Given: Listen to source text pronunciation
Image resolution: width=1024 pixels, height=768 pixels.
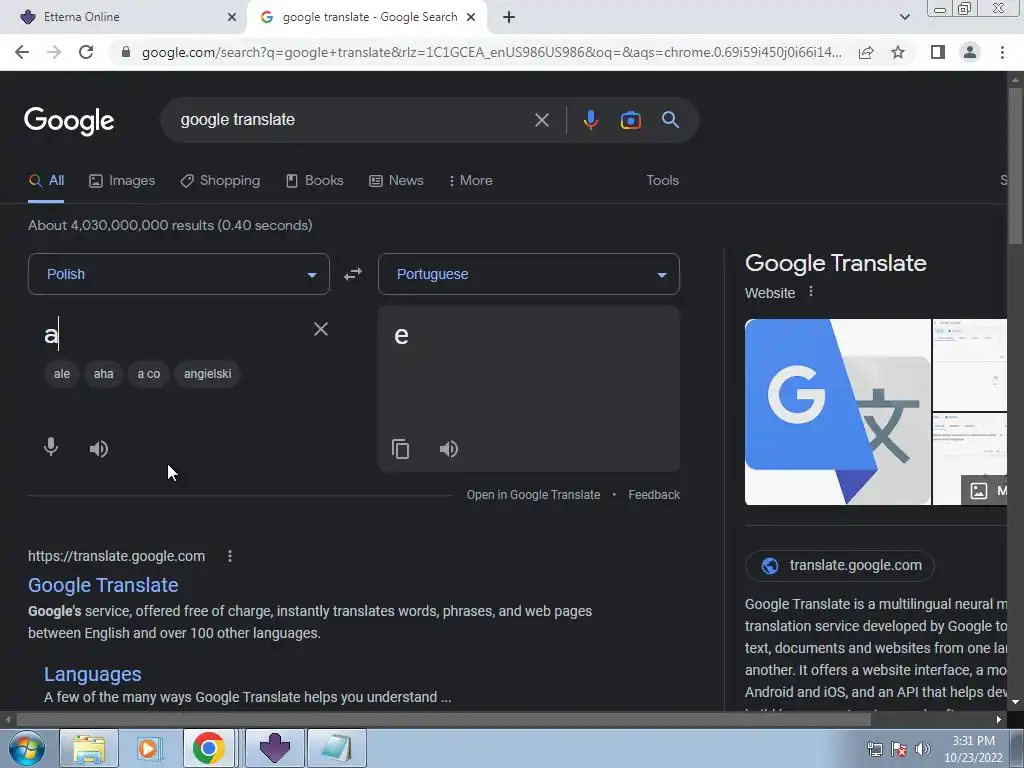Looking at the screenshot, I should click(x=99, y=449).
